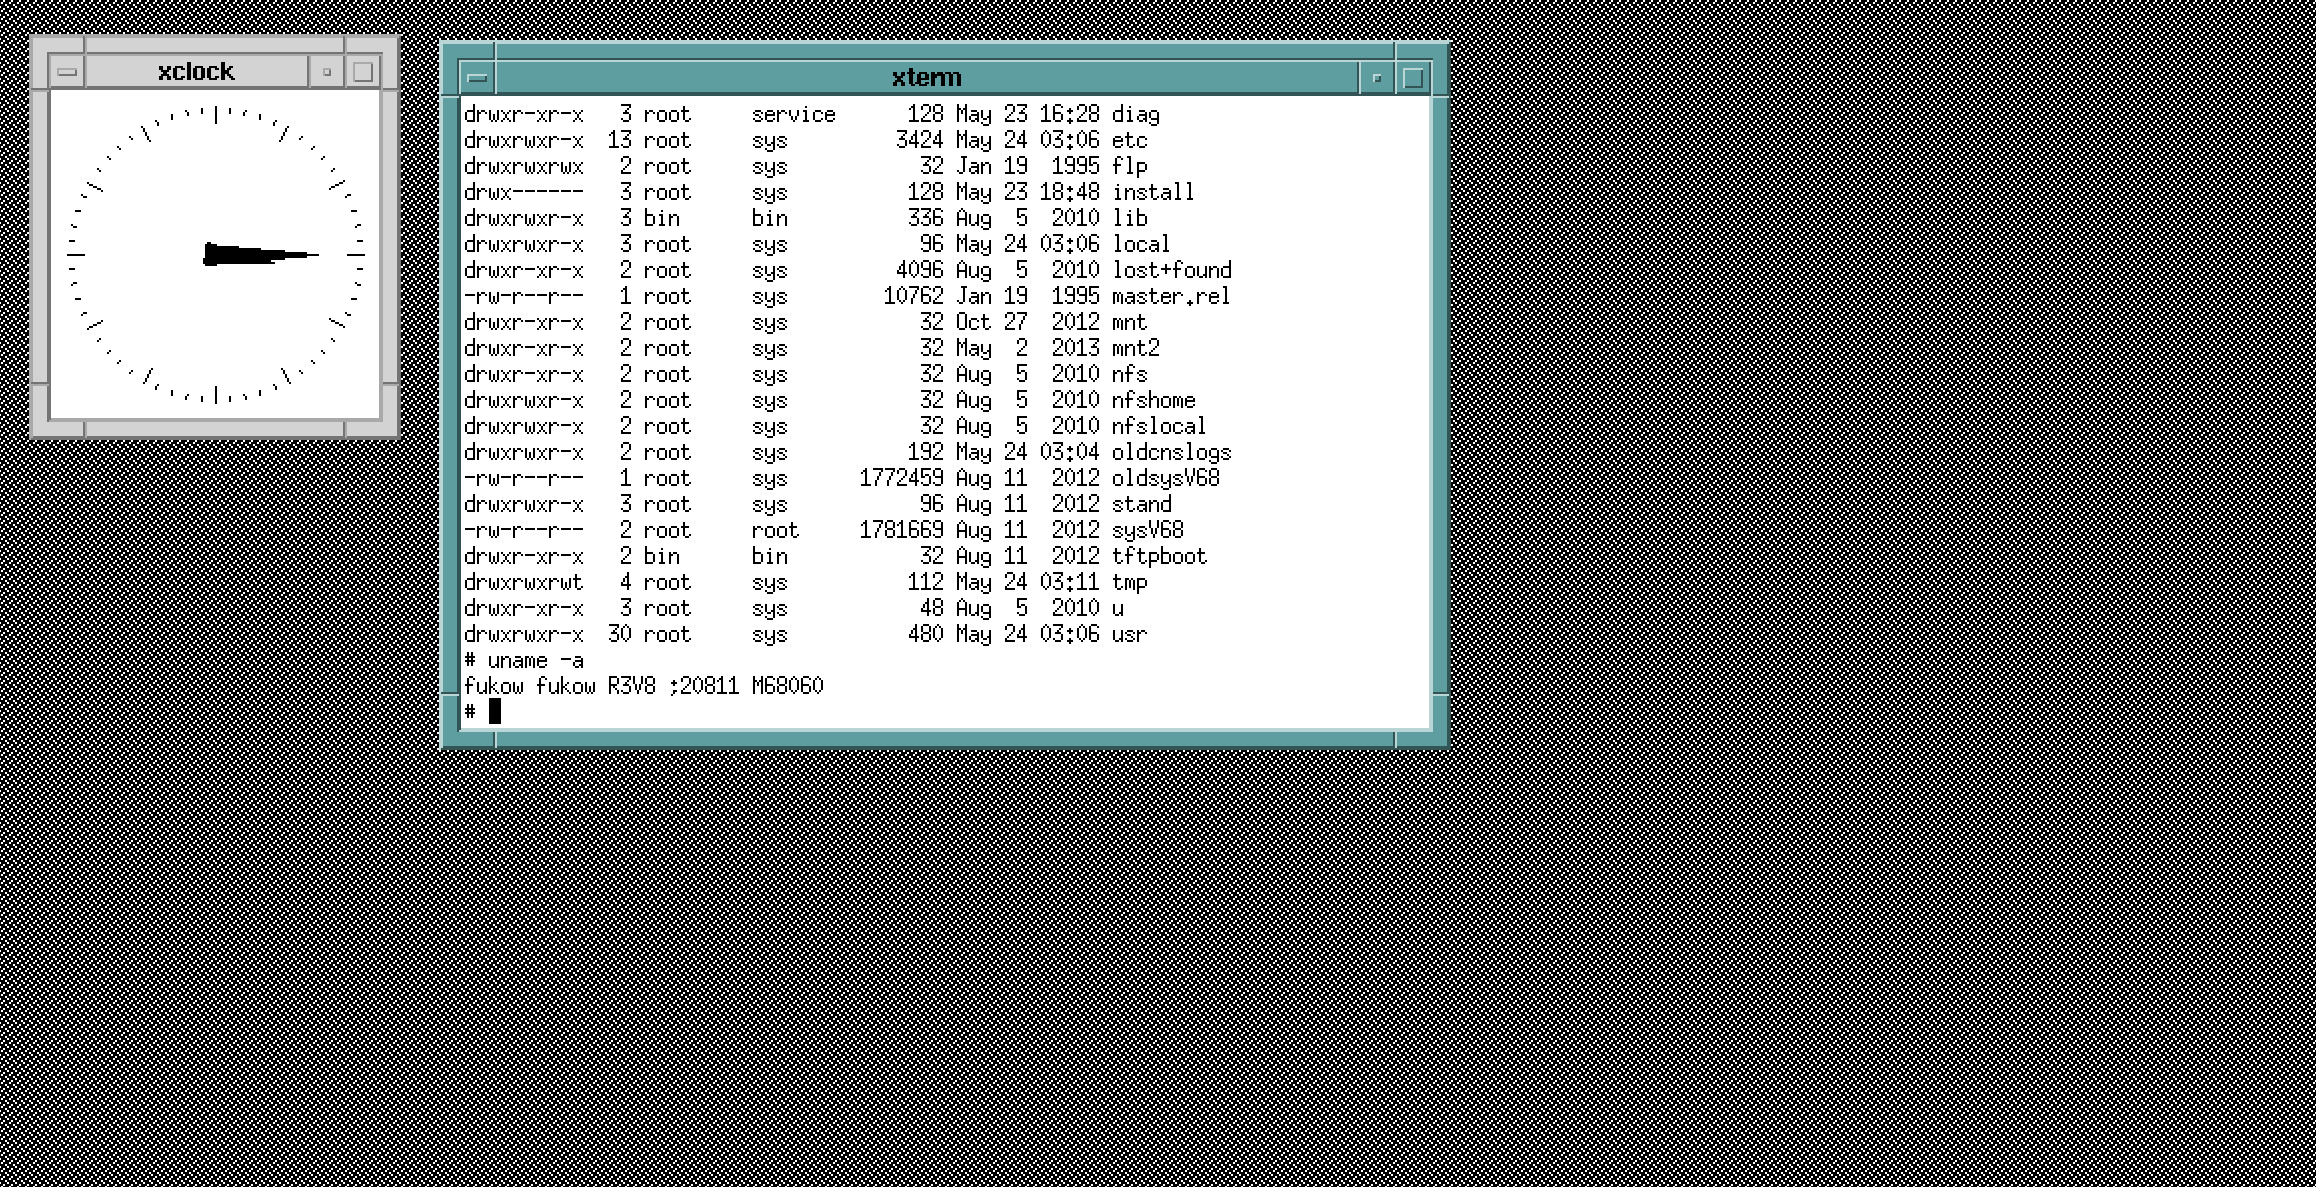Click the link count '30' on usr row
The height and width of the screenshot is (1187, 2316).
pyautogui.click(x=620, y=634)
